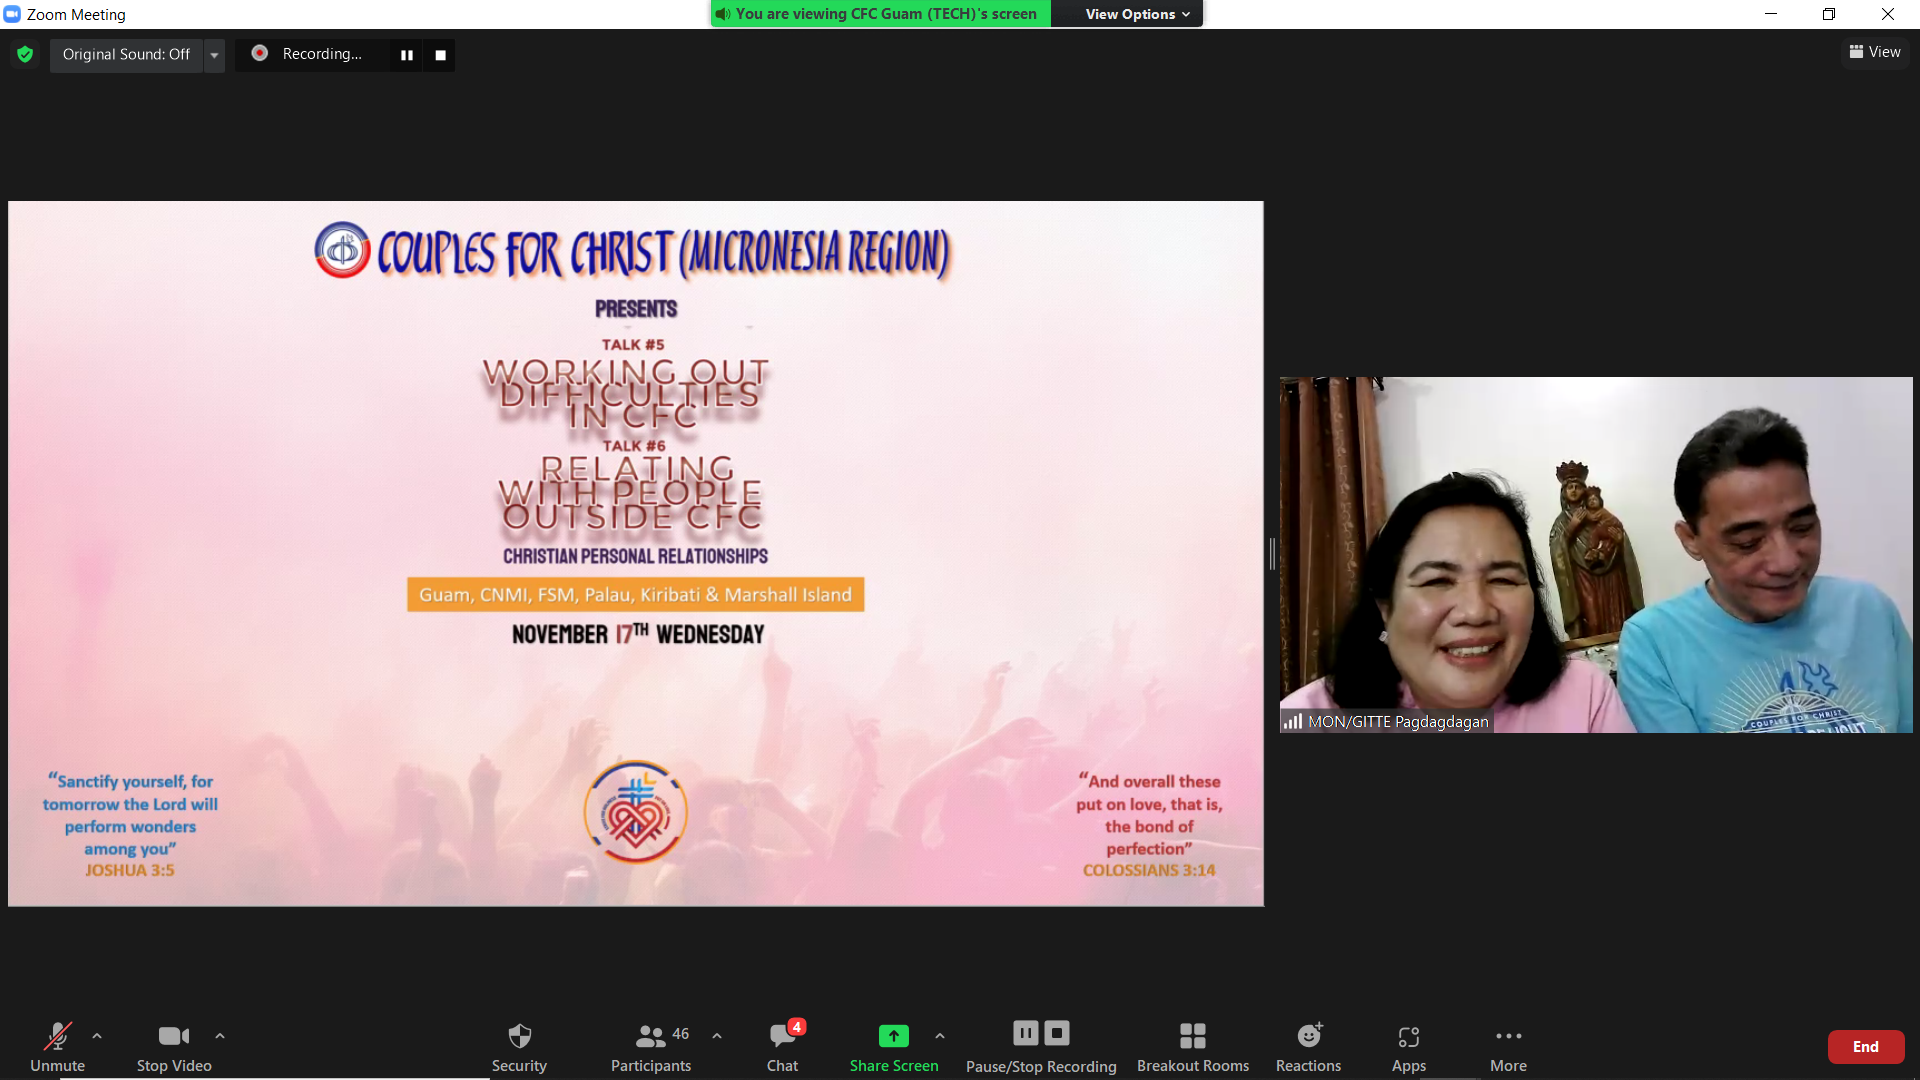
Task: Click the Zoom Meeting app icon in title bar
Action: [12, 14]
